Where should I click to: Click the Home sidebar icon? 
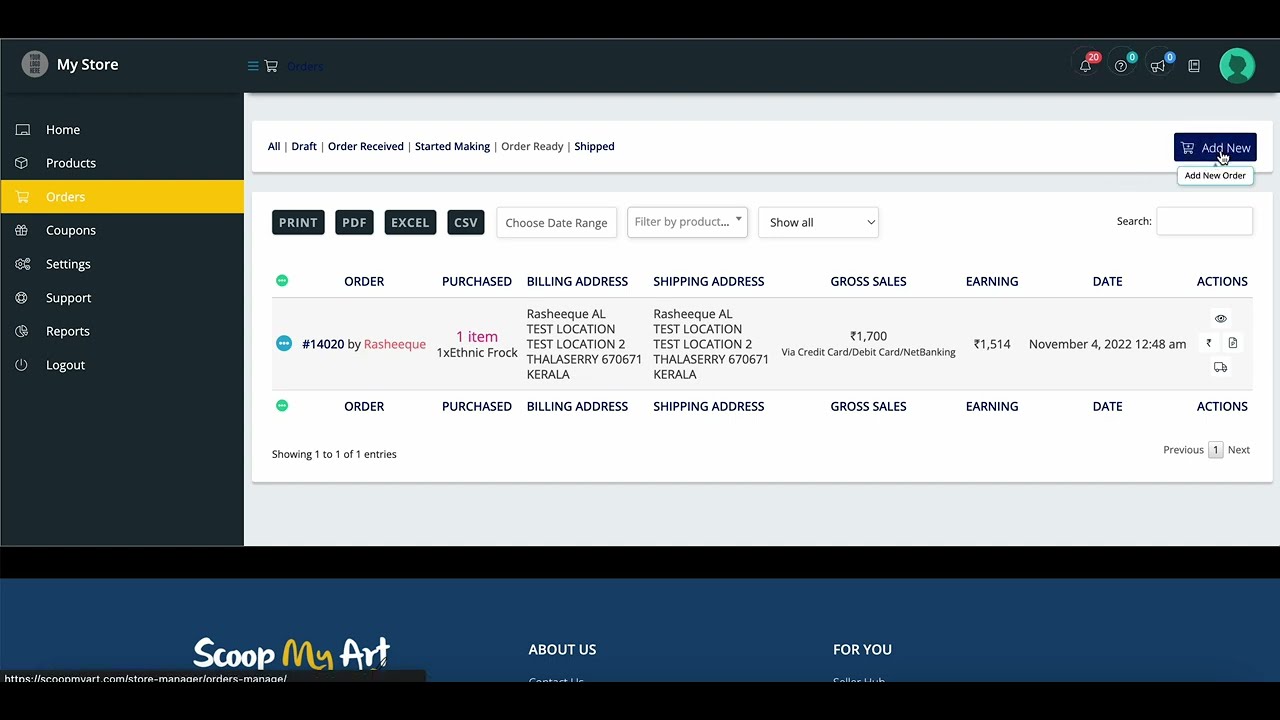[22, 130]
